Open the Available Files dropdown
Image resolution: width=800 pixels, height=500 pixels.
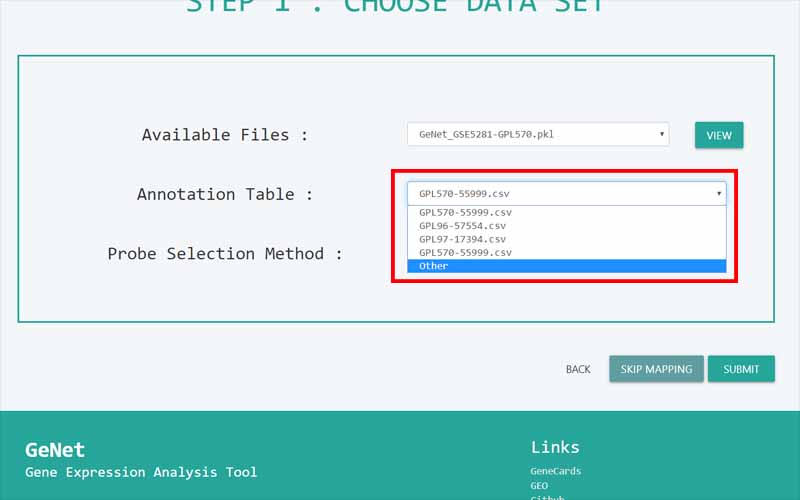(537, 135)
